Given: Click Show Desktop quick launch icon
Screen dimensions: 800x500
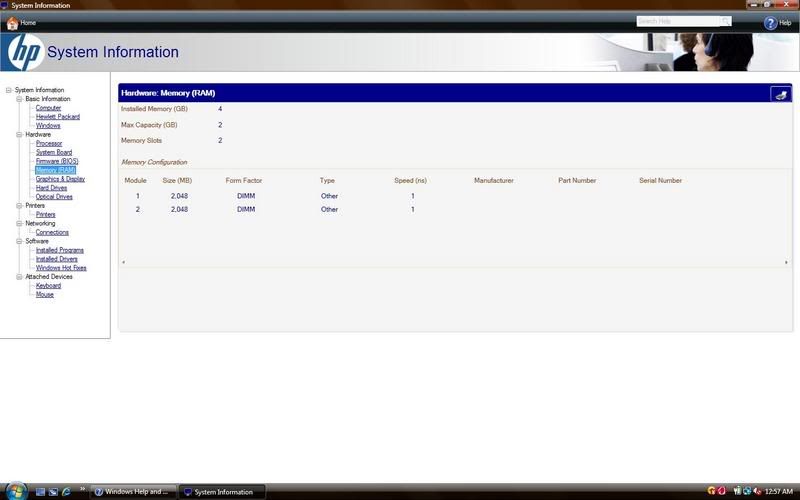Looking at the screenshot, I should [x=40, y=492].
